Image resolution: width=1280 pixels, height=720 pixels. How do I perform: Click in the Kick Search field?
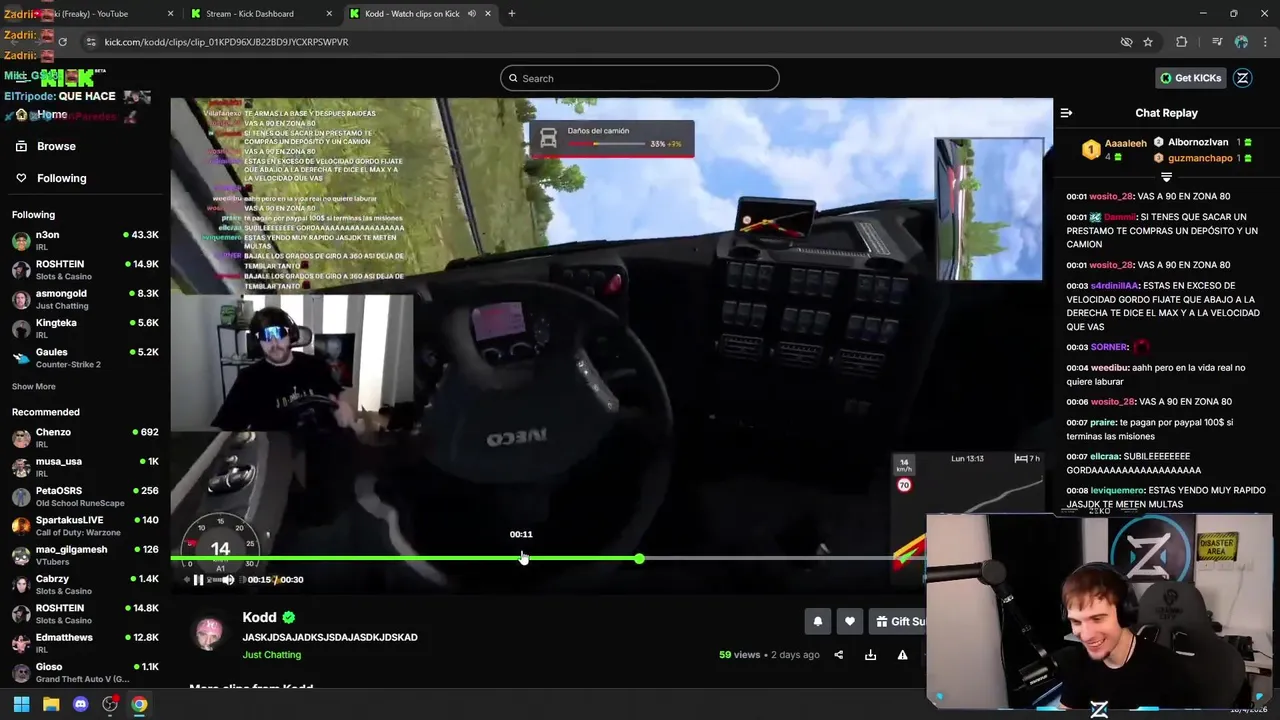640,78
